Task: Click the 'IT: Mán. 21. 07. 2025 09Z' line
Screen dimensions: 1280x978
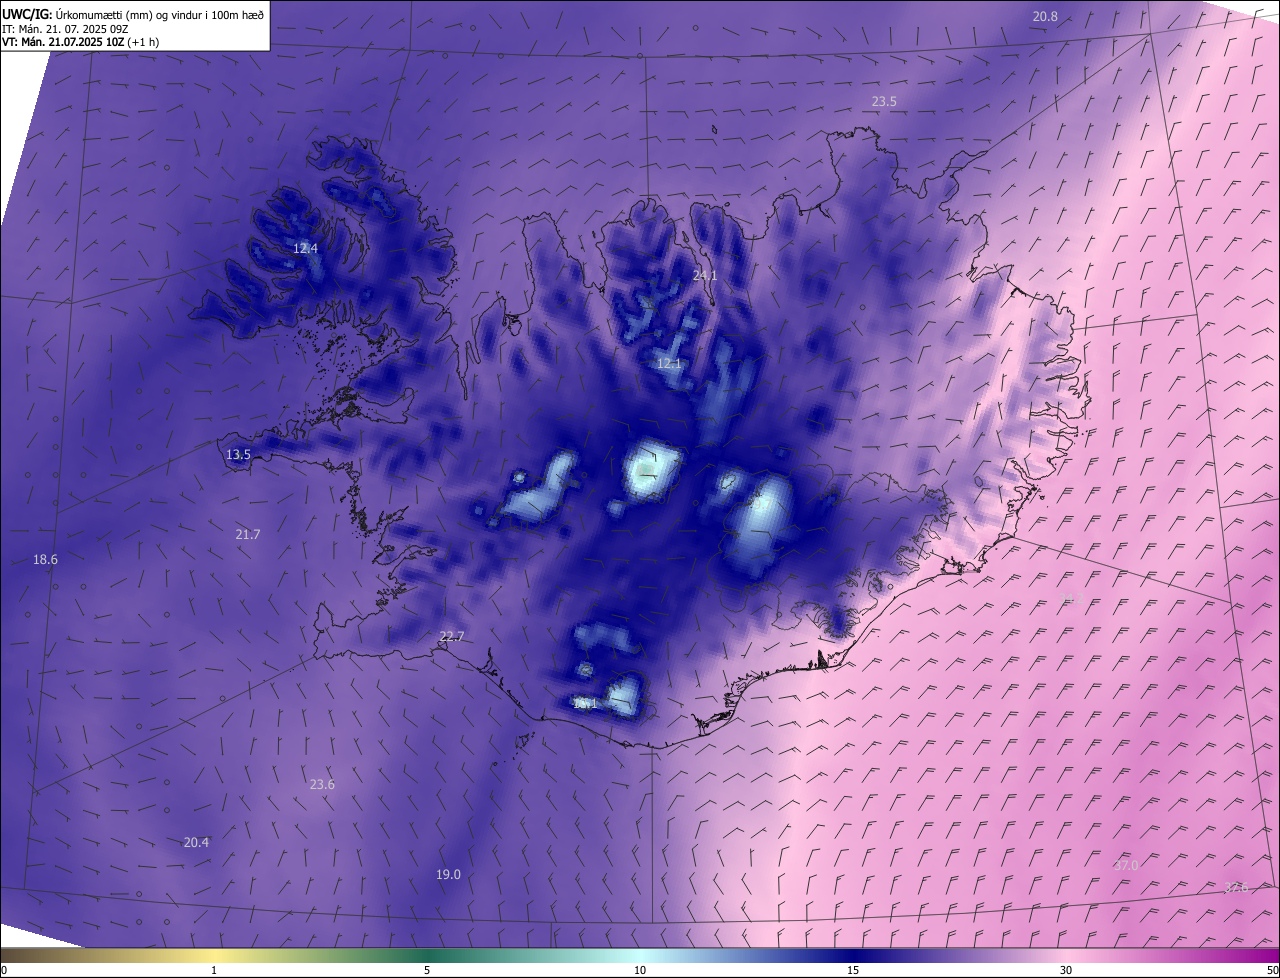Action: [63, 29]
